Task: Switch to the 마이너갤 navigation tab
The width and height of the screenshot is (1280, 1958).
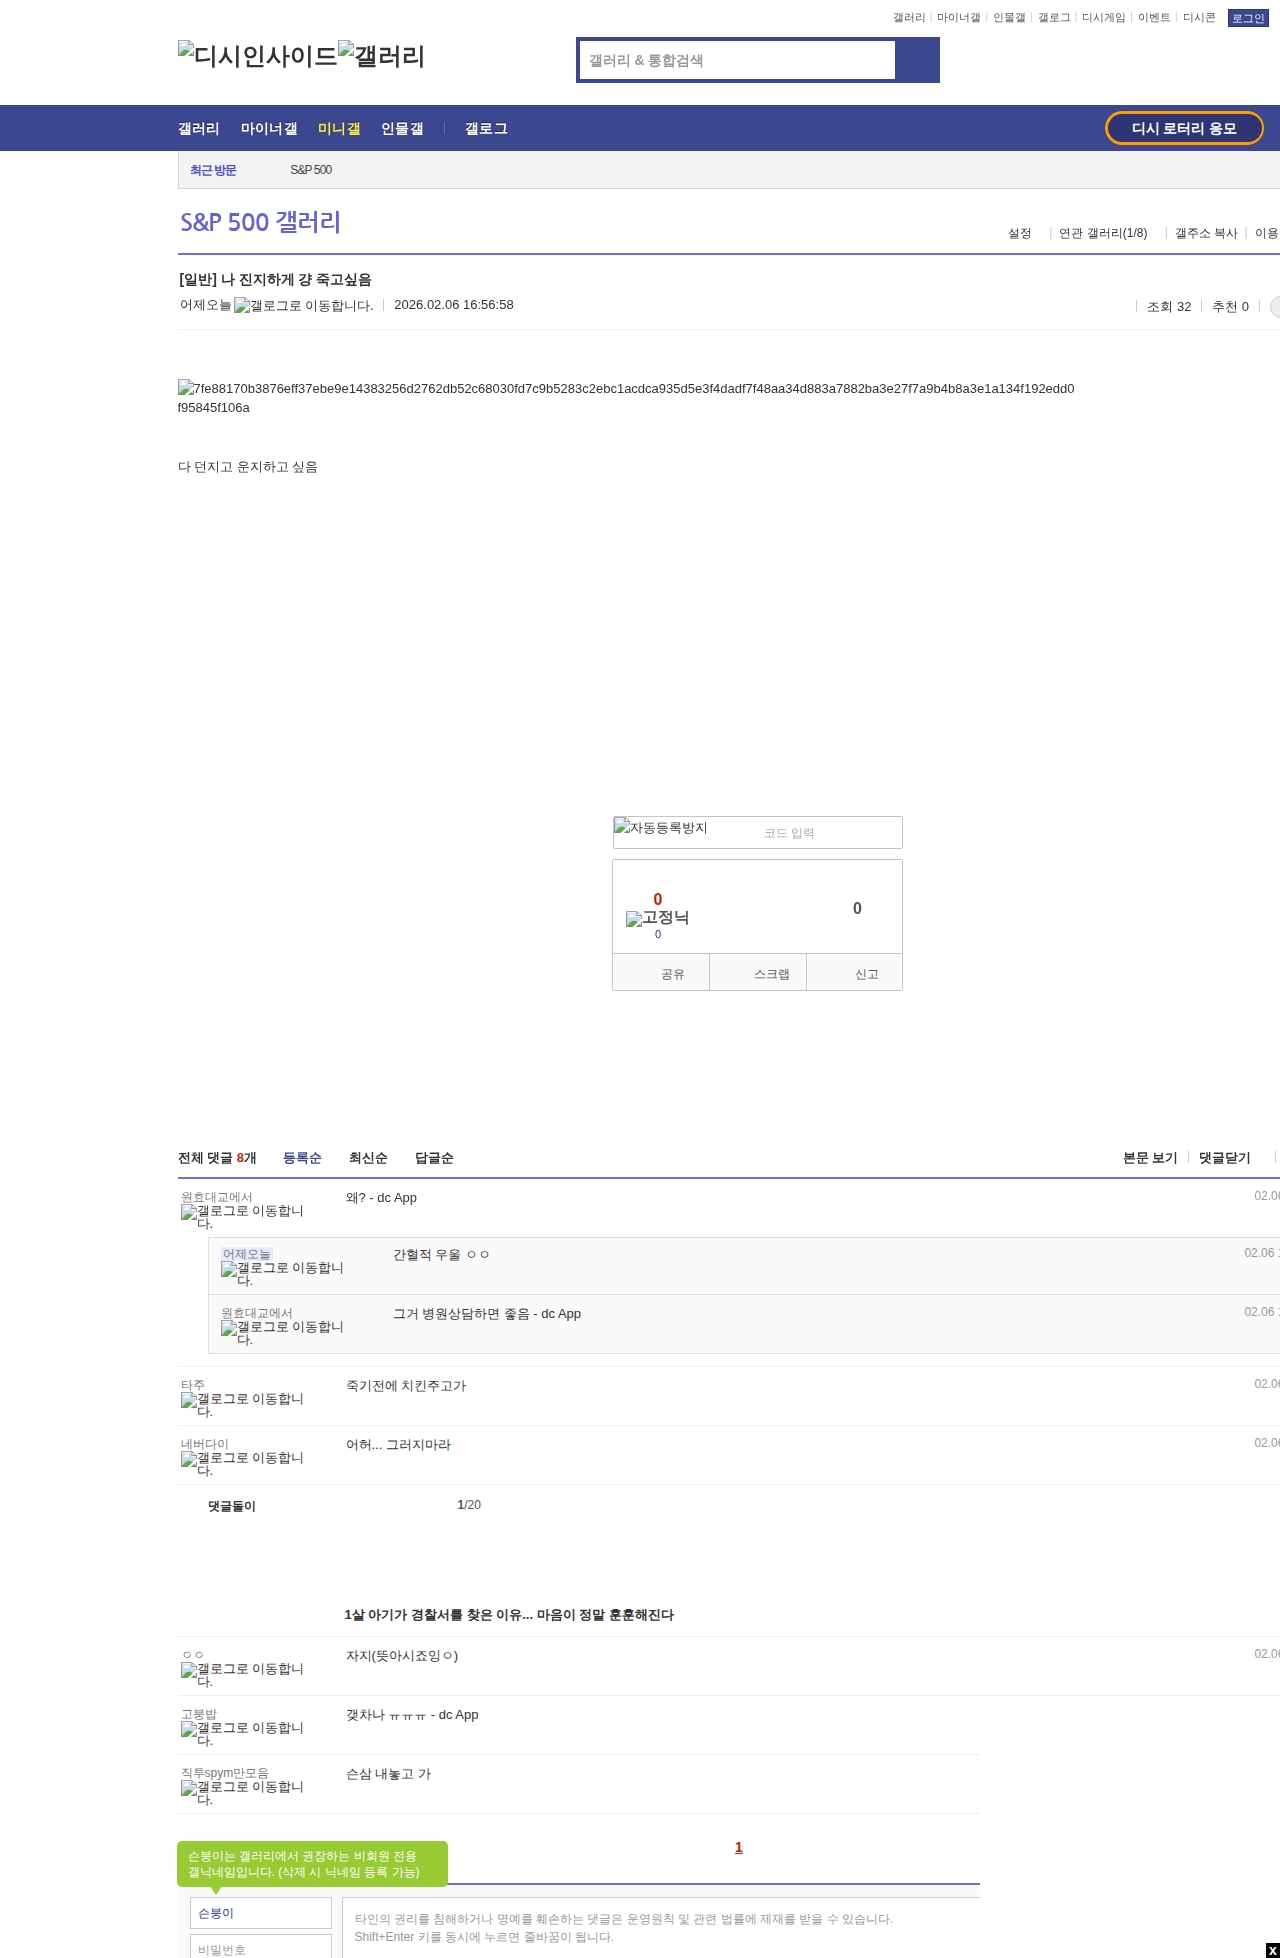Action: 268,129
